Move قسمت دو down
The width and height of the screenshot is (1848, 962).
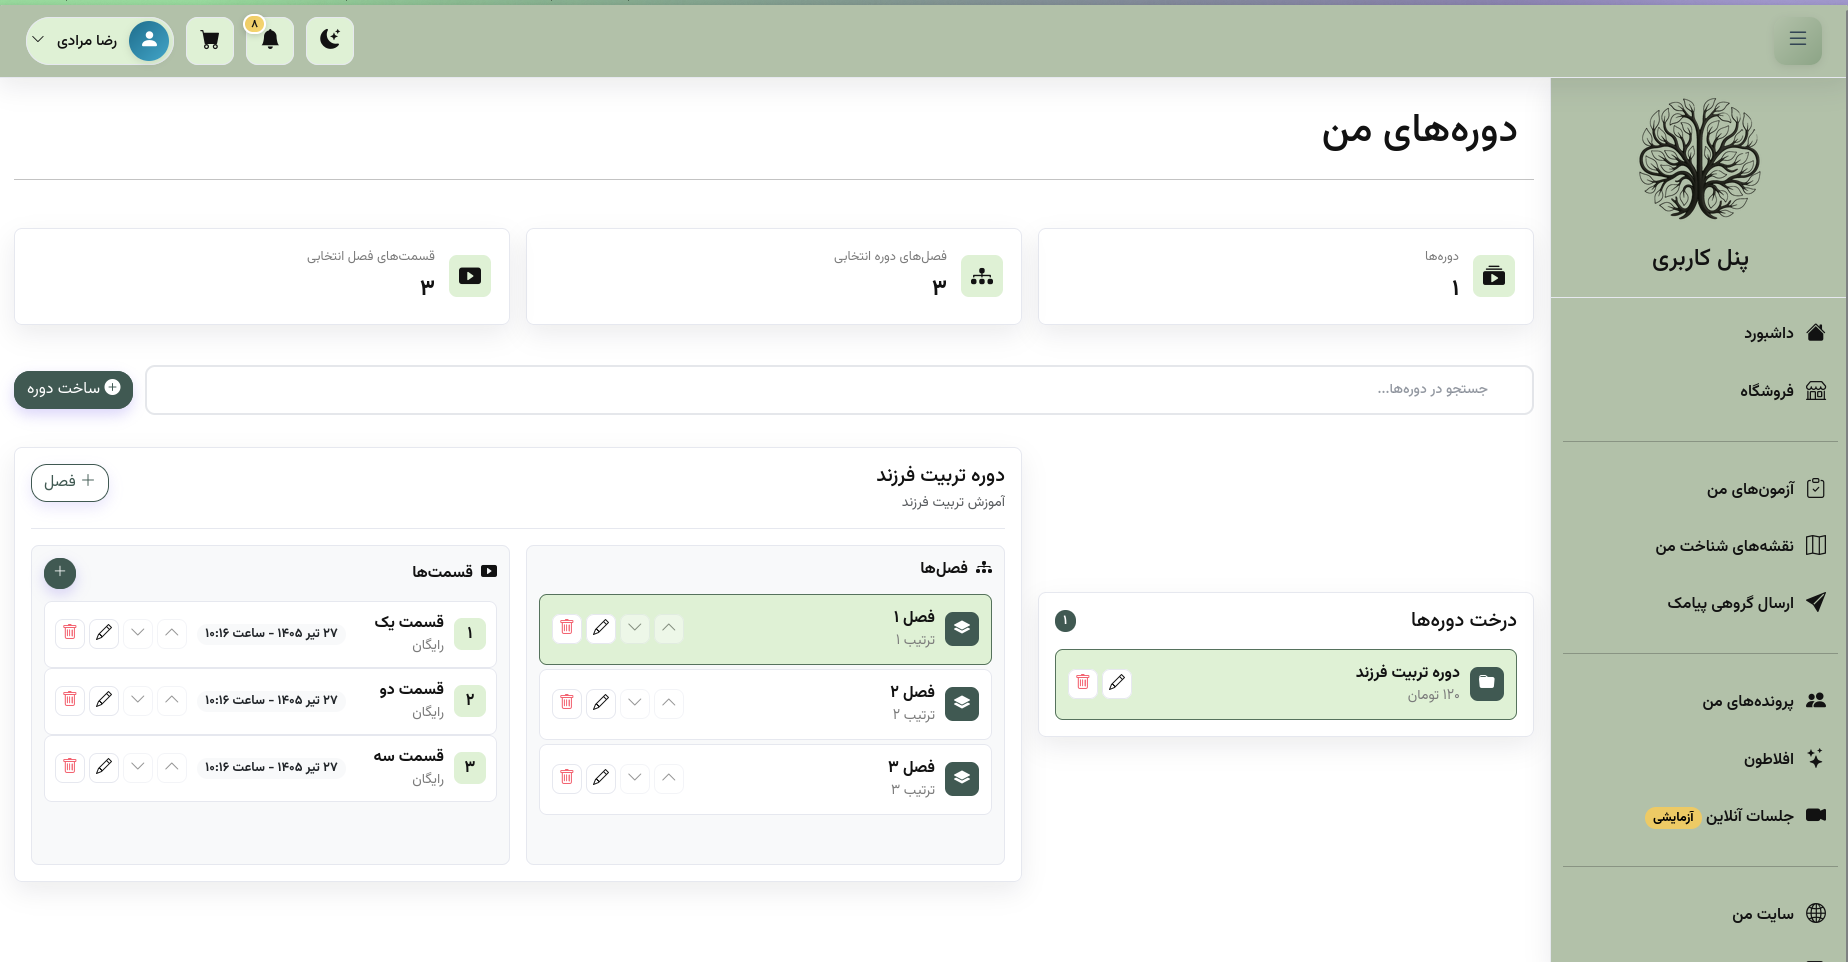138,700
